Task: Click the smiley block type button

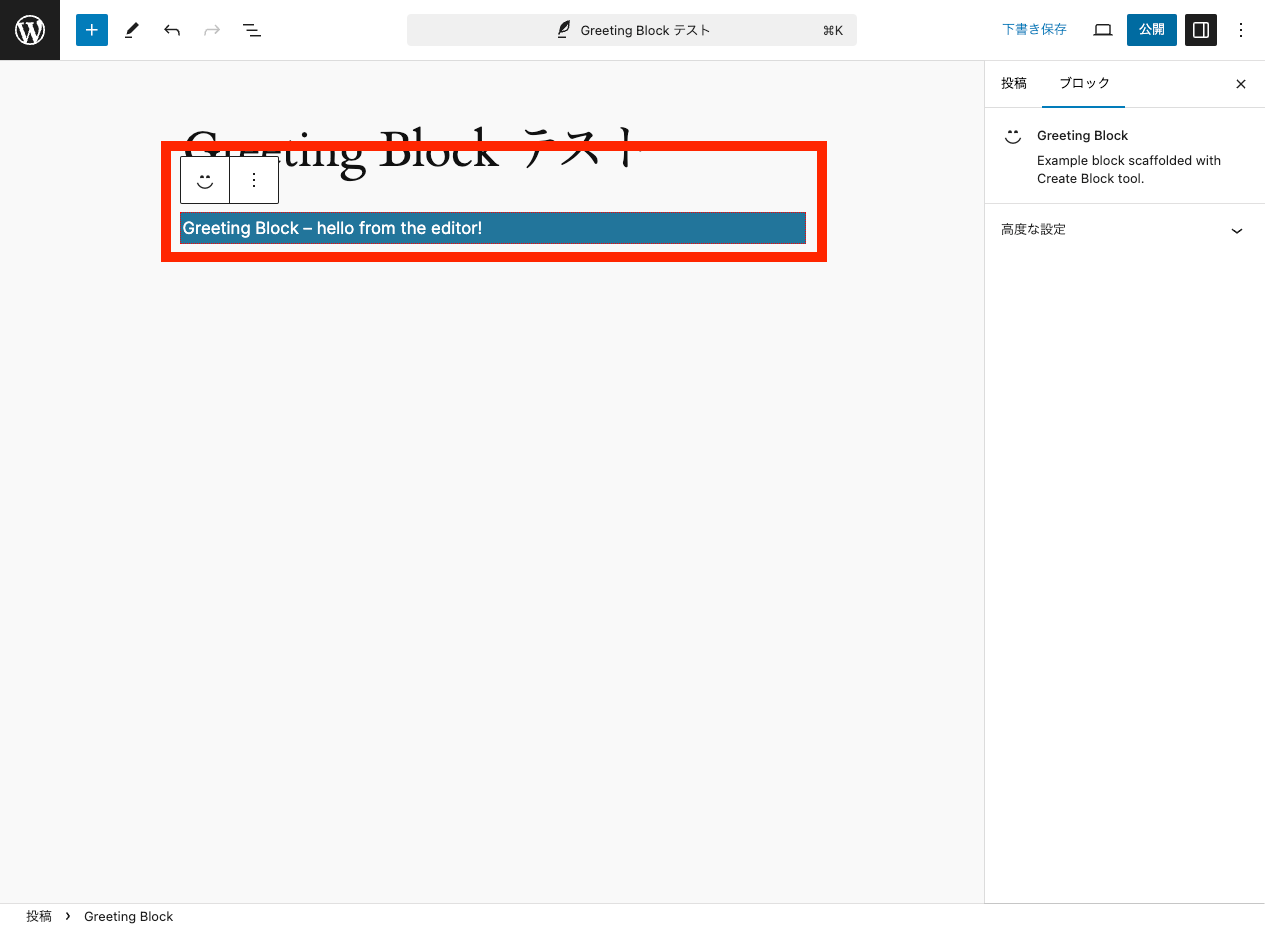Action: [205, 180]
